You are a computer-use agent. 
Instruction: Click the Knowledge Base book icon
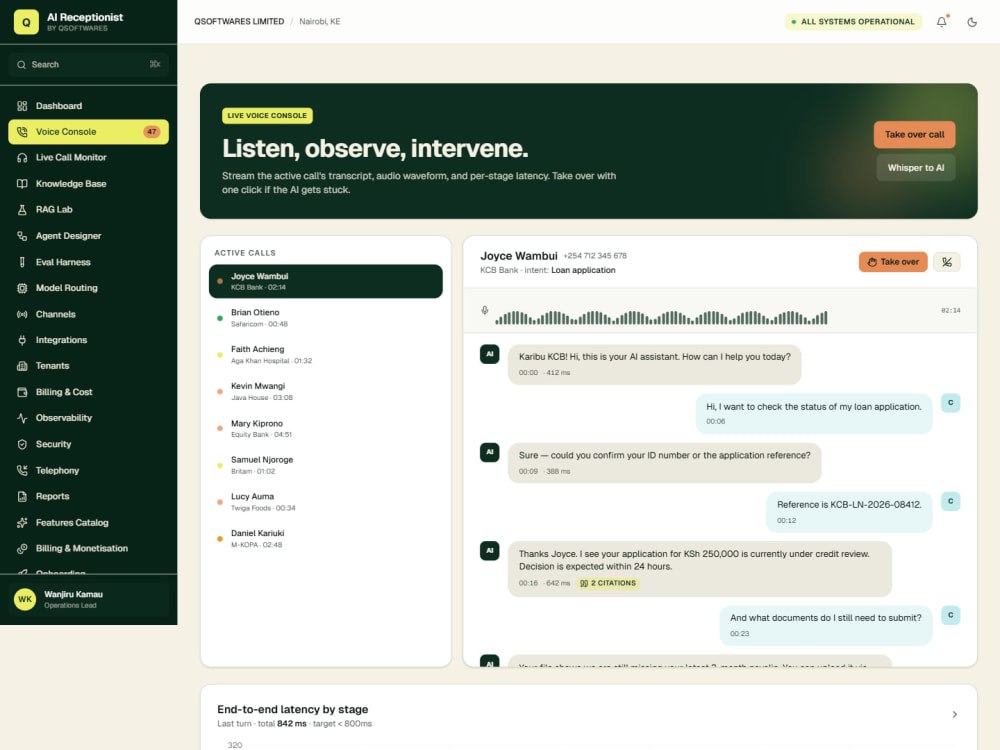tap(22, 184)
